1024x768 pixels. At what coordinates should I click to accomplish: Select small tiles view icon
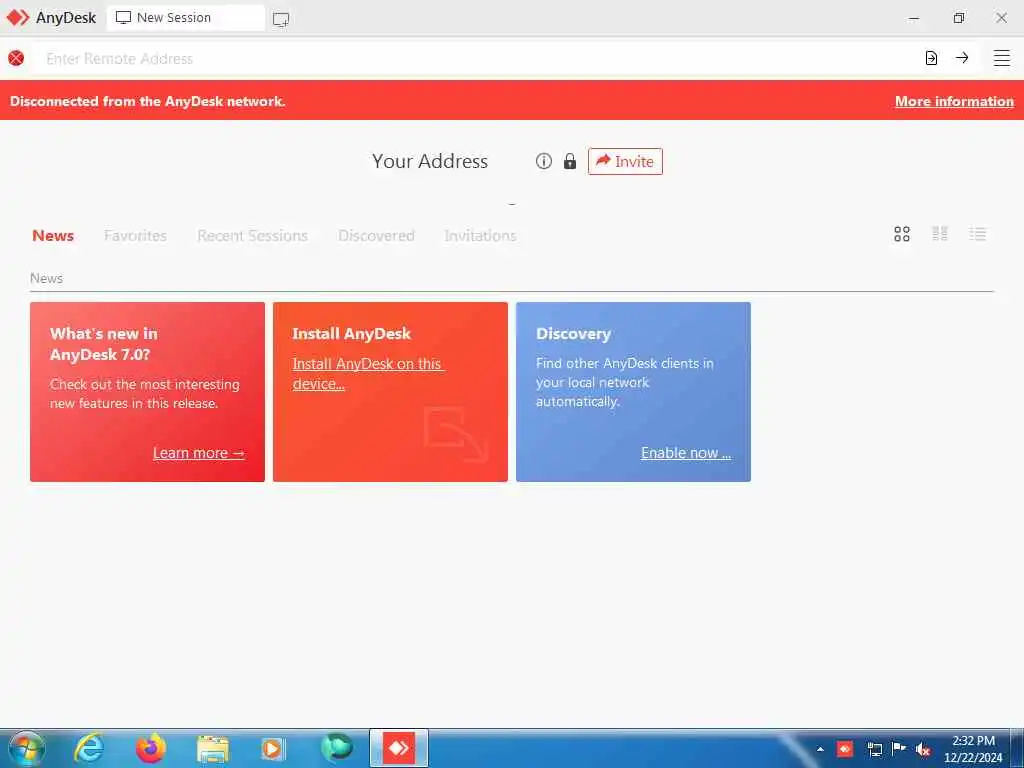pyautogui.click(x=940, y=234)
